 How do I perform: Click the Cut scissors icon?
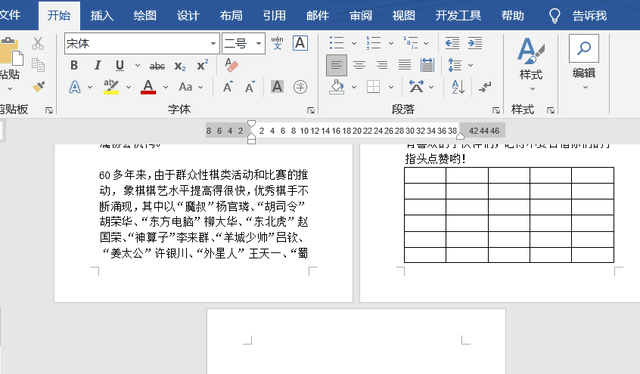point(38,43)
